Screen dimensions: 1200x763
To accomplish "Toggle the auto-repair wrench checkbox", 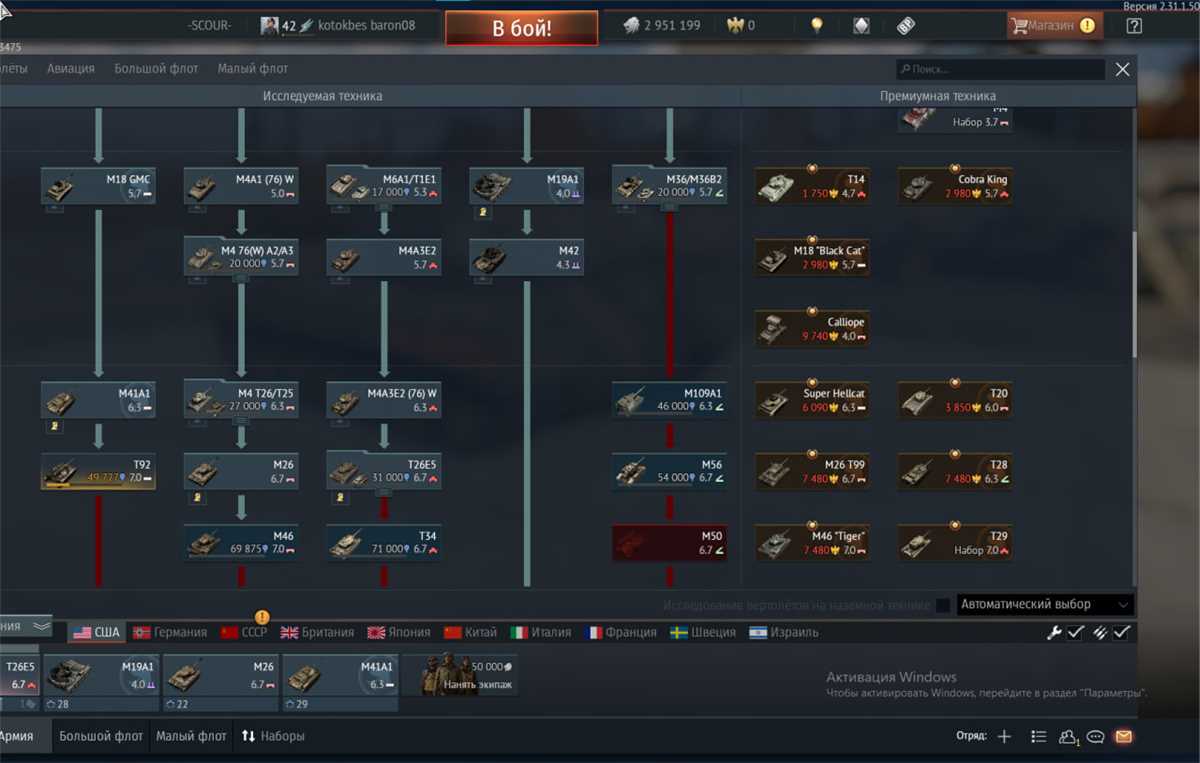I will click(x=1075, y=632).
